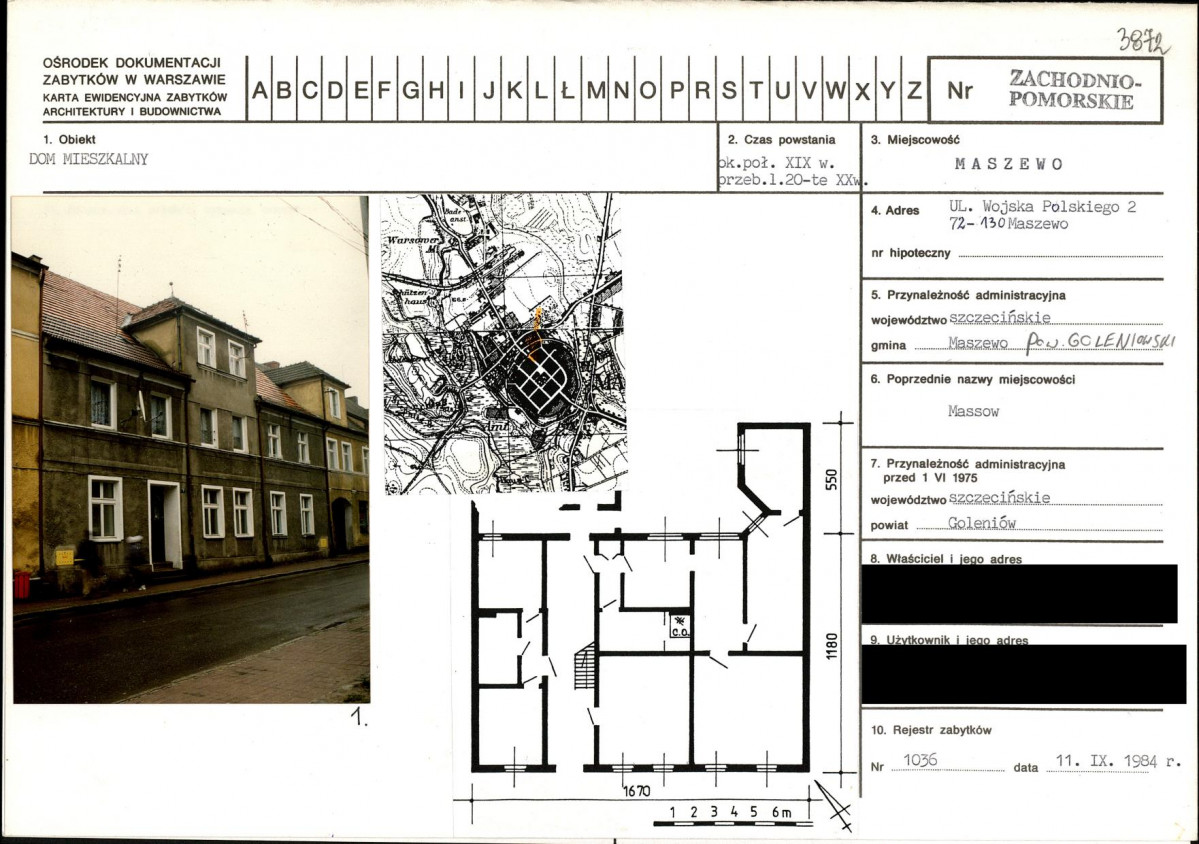Click the letter A box
Screen dimensions: 1199x844
[260, 89]
